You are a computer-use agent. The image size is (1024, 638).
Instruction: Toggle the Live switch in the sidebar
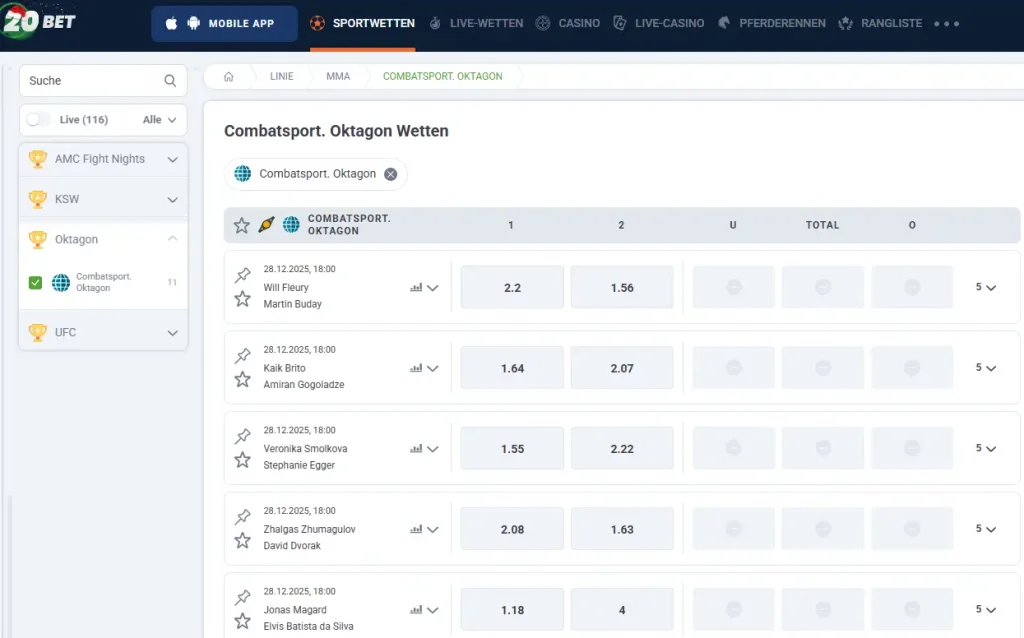coord(37,119)
